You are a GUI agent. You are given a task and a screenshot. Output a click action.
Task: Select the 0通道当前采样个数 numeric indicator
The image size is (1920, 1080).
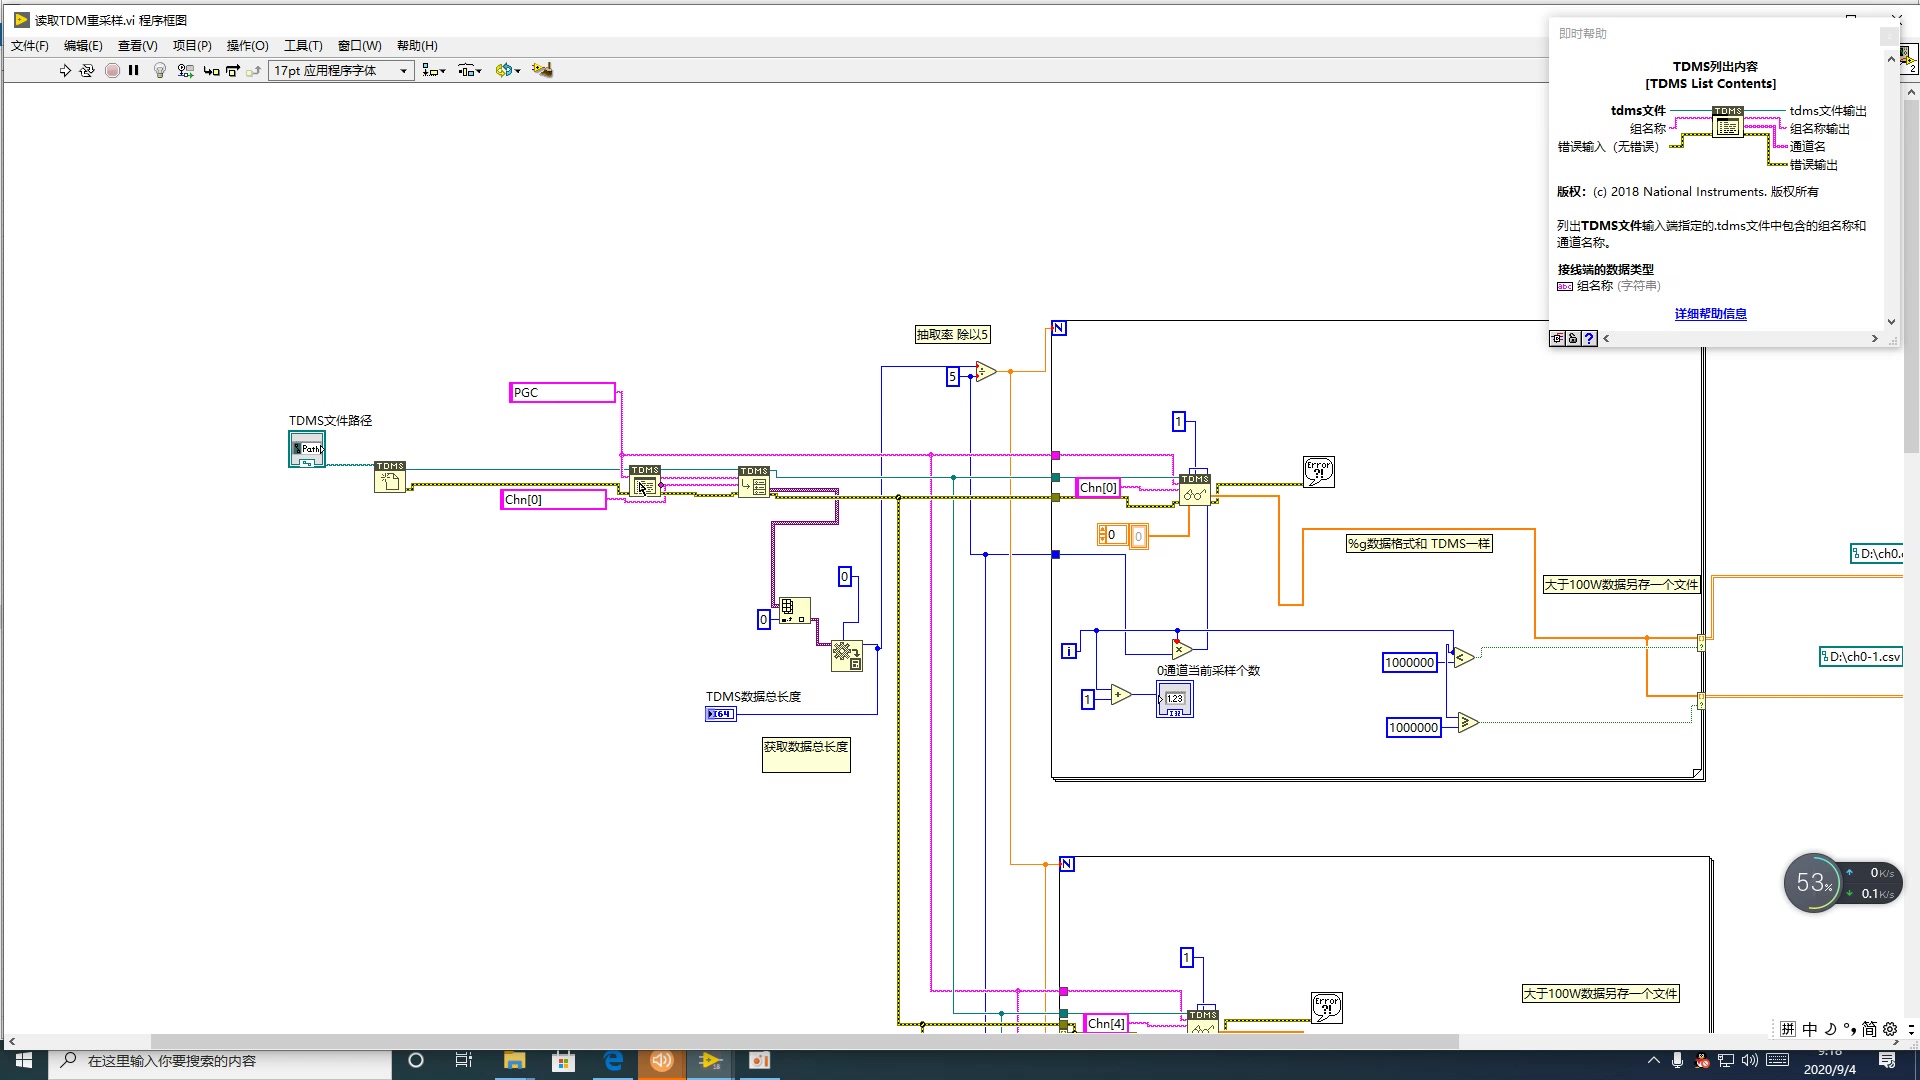1175,700
